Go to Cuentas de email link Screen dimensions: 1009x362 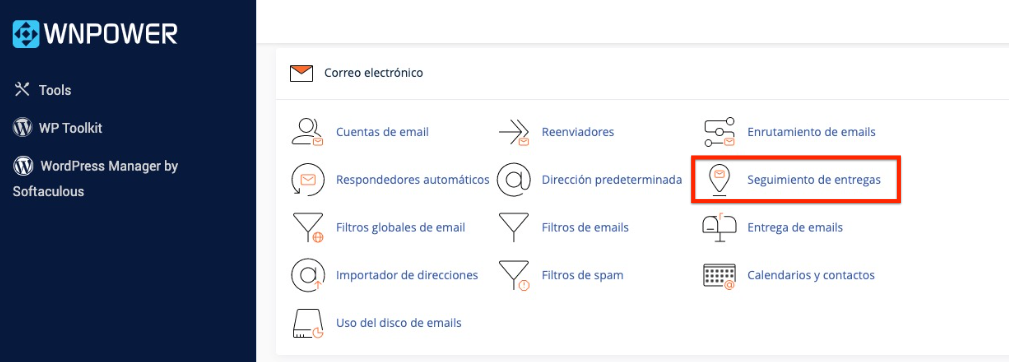[382, 132]
